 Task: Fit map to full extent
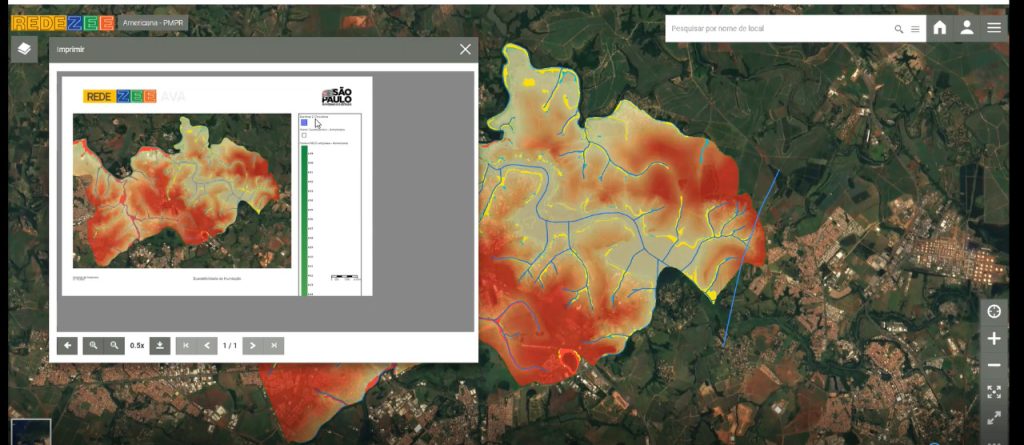point(994,392)
